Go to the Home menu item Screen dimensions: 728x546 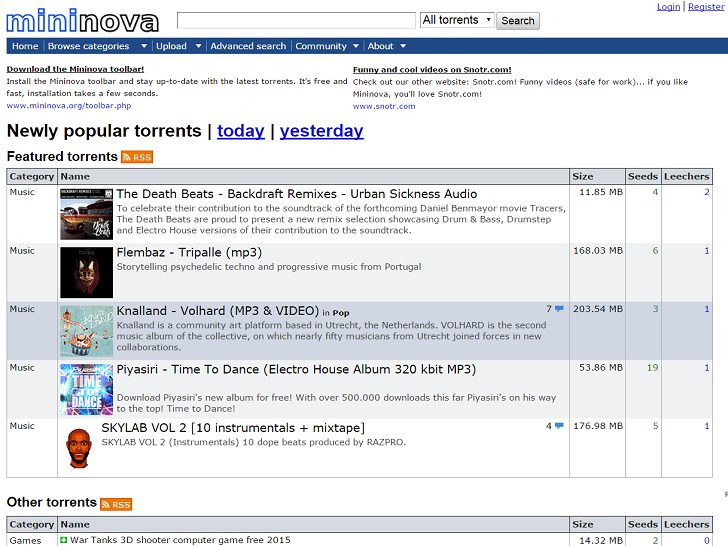tap(25, 46)
